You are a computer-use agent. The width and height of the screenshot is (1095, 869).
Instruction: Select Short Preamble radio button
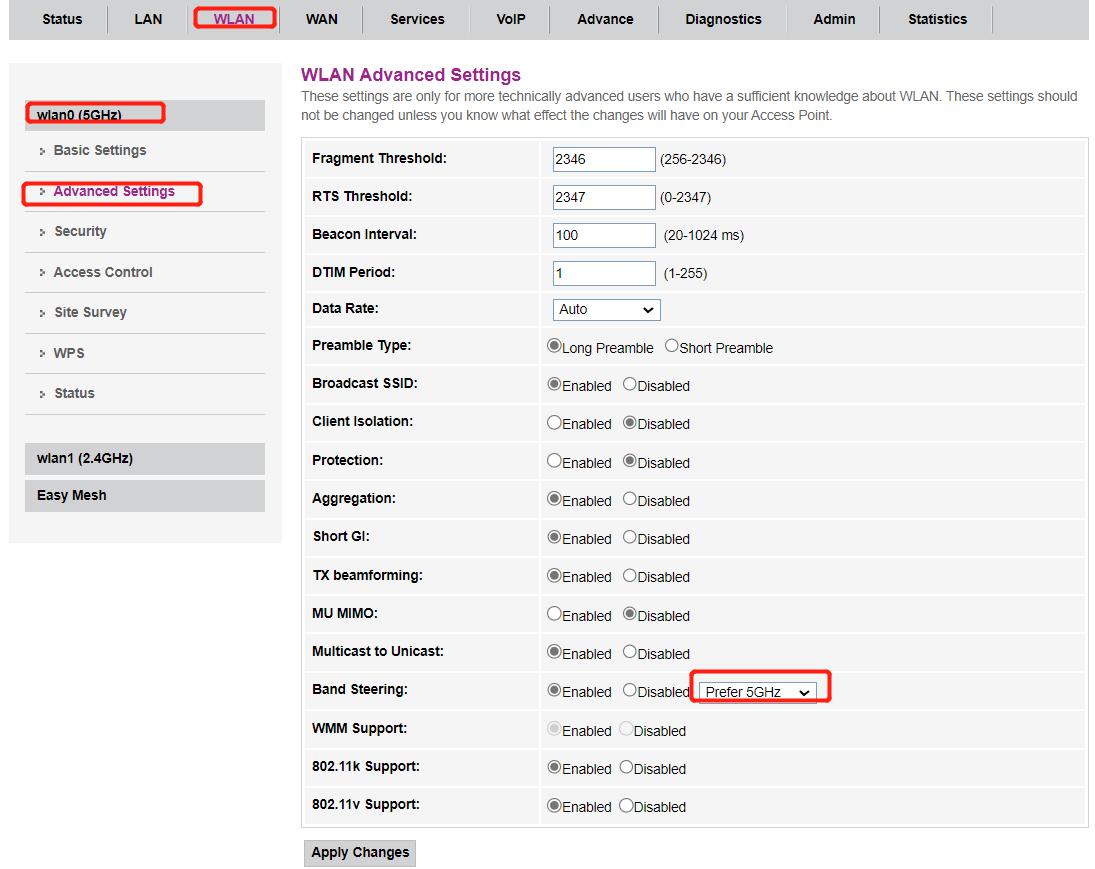(672, 346)
